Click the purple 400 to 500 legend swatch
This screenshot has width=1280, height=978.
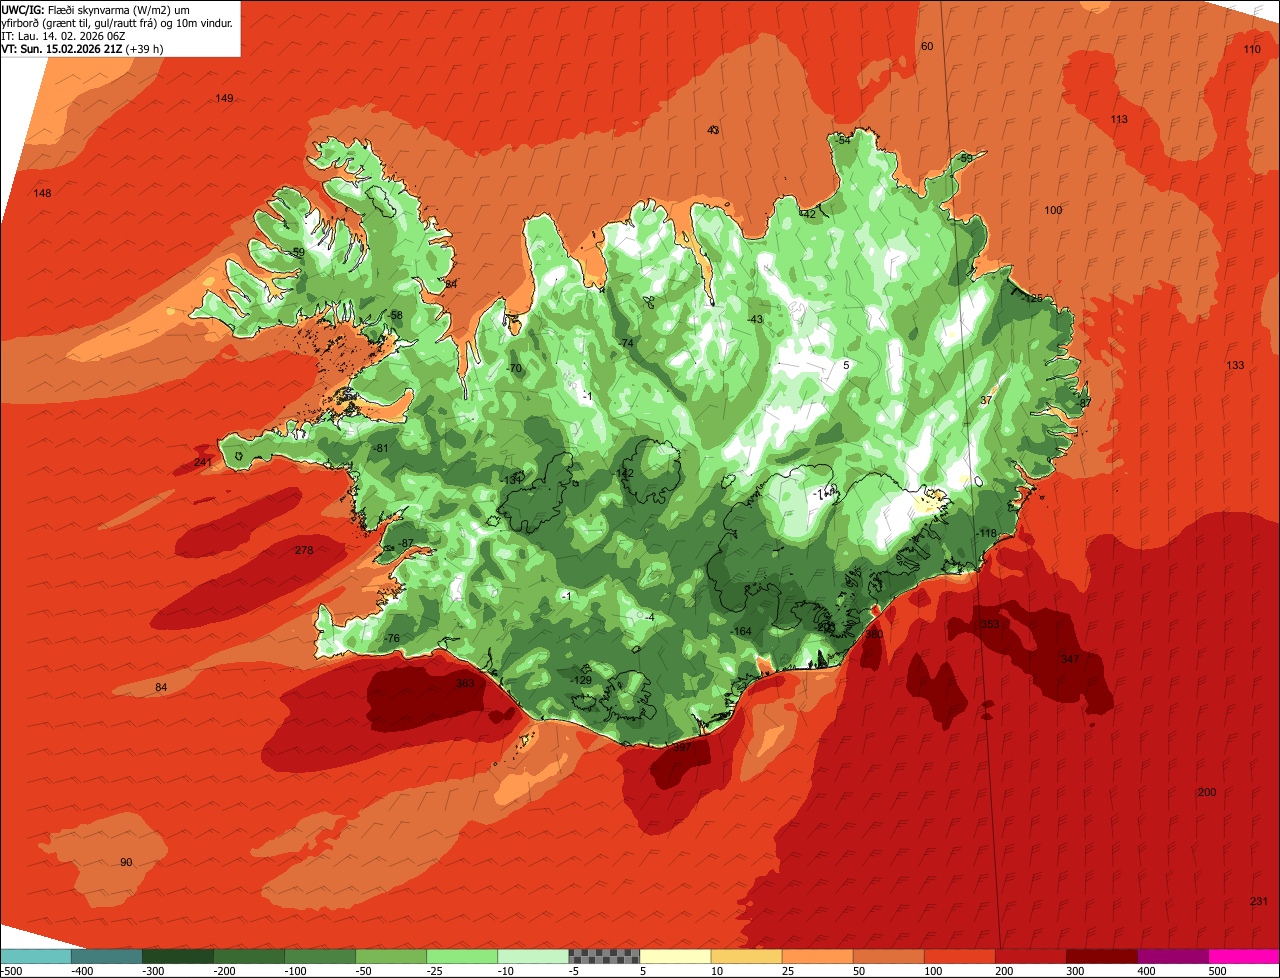point(1172,956)
